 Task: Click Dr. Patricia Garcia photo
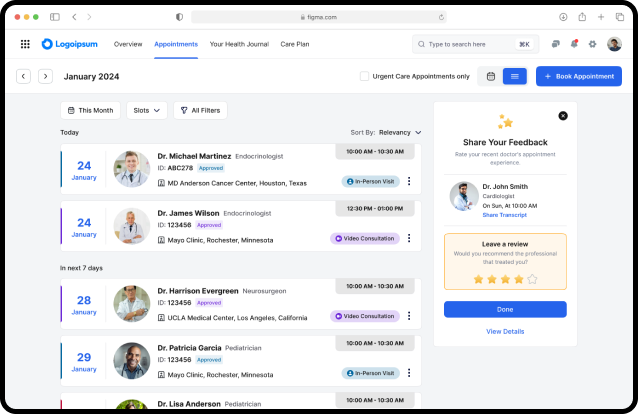click(132, 361)
